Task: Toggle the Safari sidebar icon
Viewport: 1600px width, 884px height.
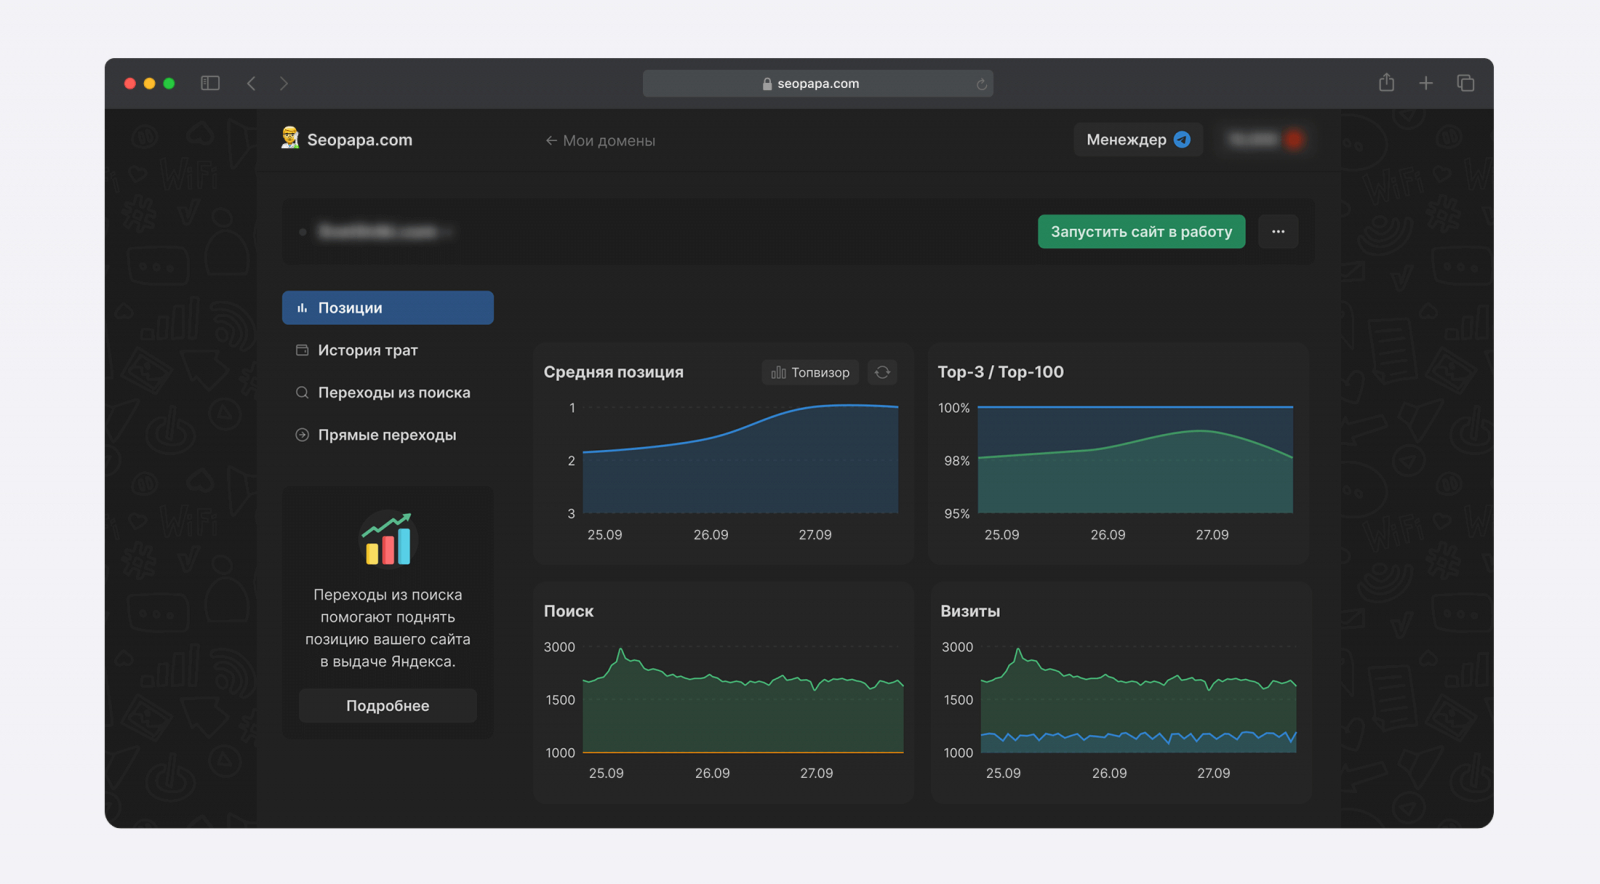Action: pos(210,83)
